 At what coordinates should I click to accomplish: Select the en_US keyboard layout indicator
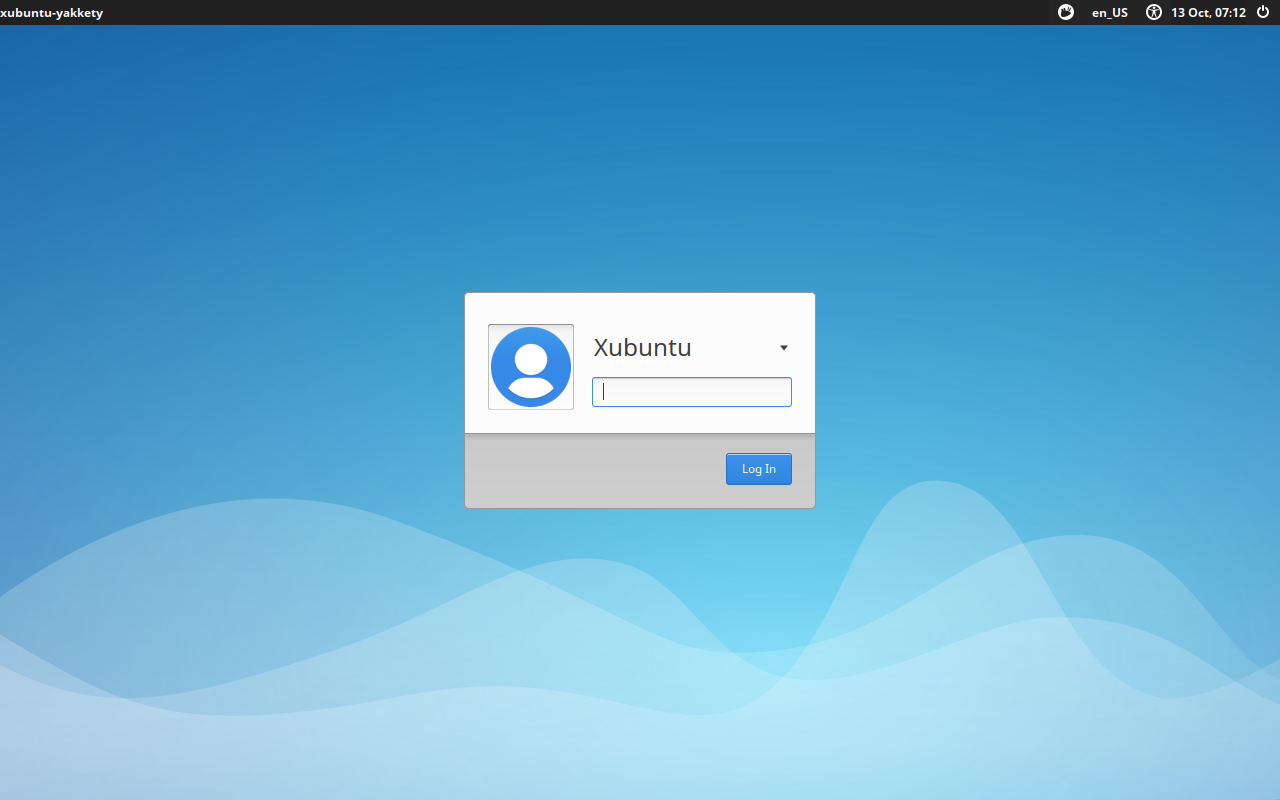[x=1109, y=12]
